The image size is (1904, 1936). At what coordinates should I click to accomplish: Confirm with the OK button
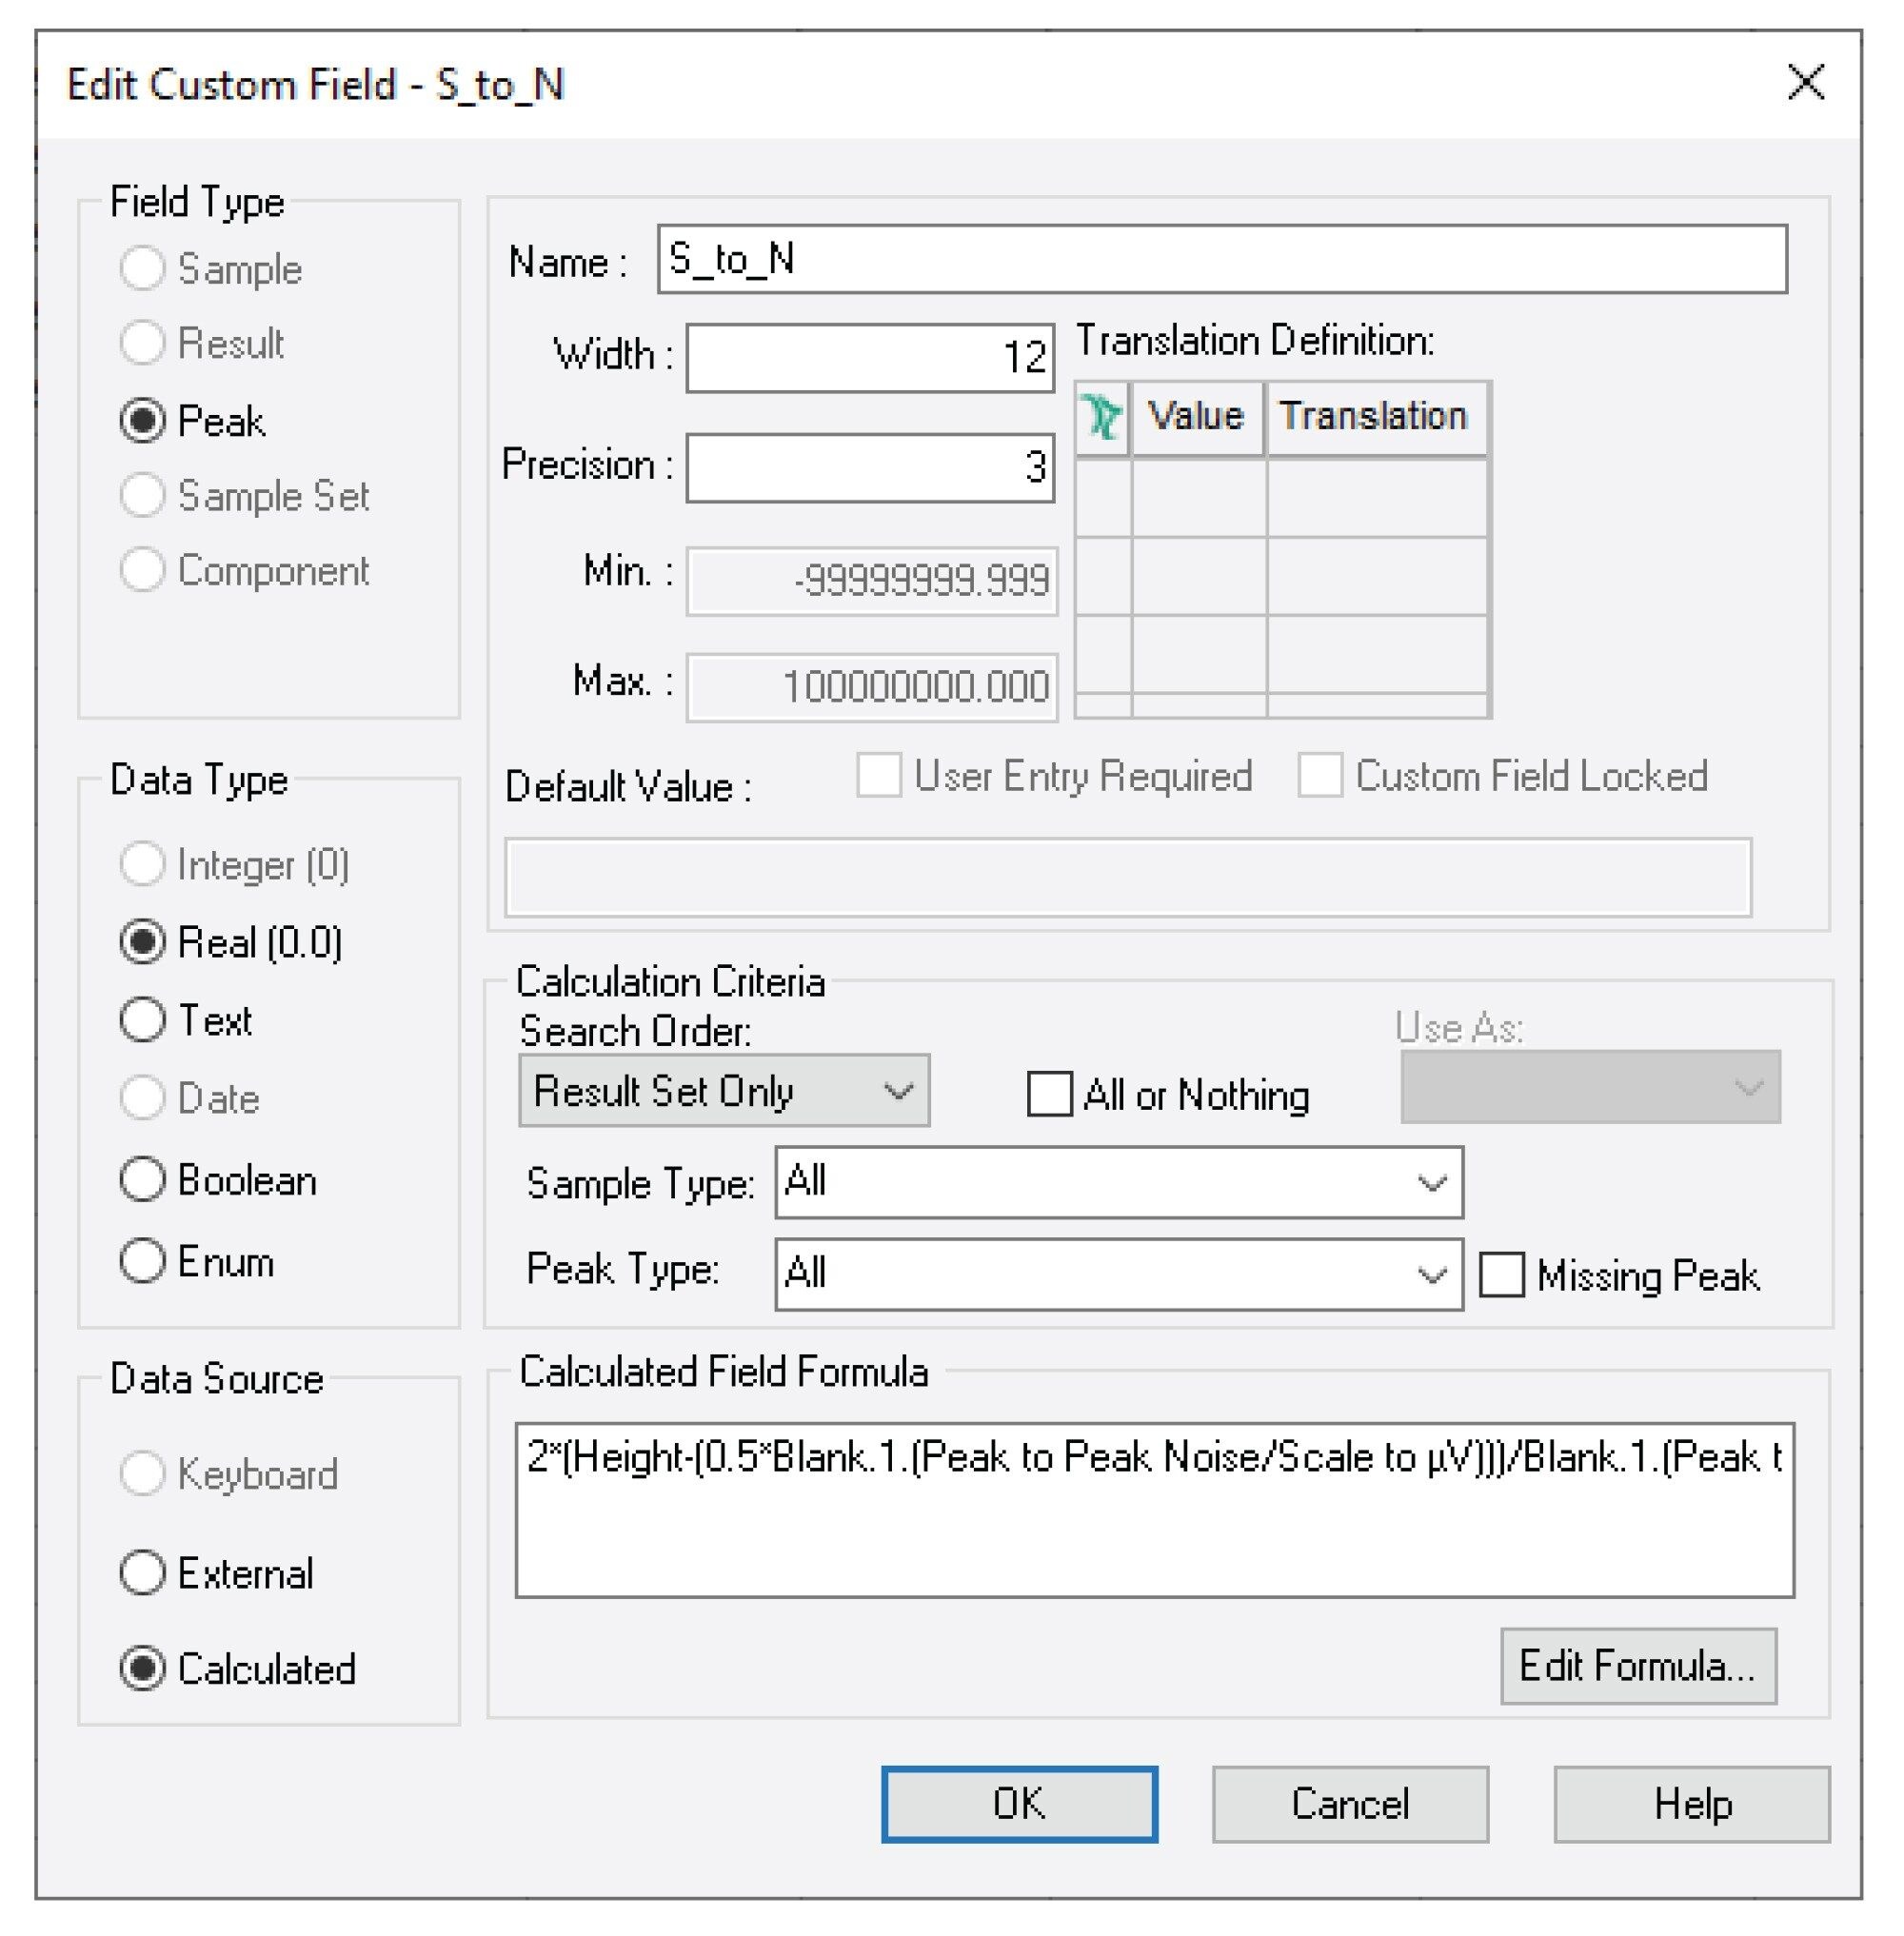coord(1019,1805)
